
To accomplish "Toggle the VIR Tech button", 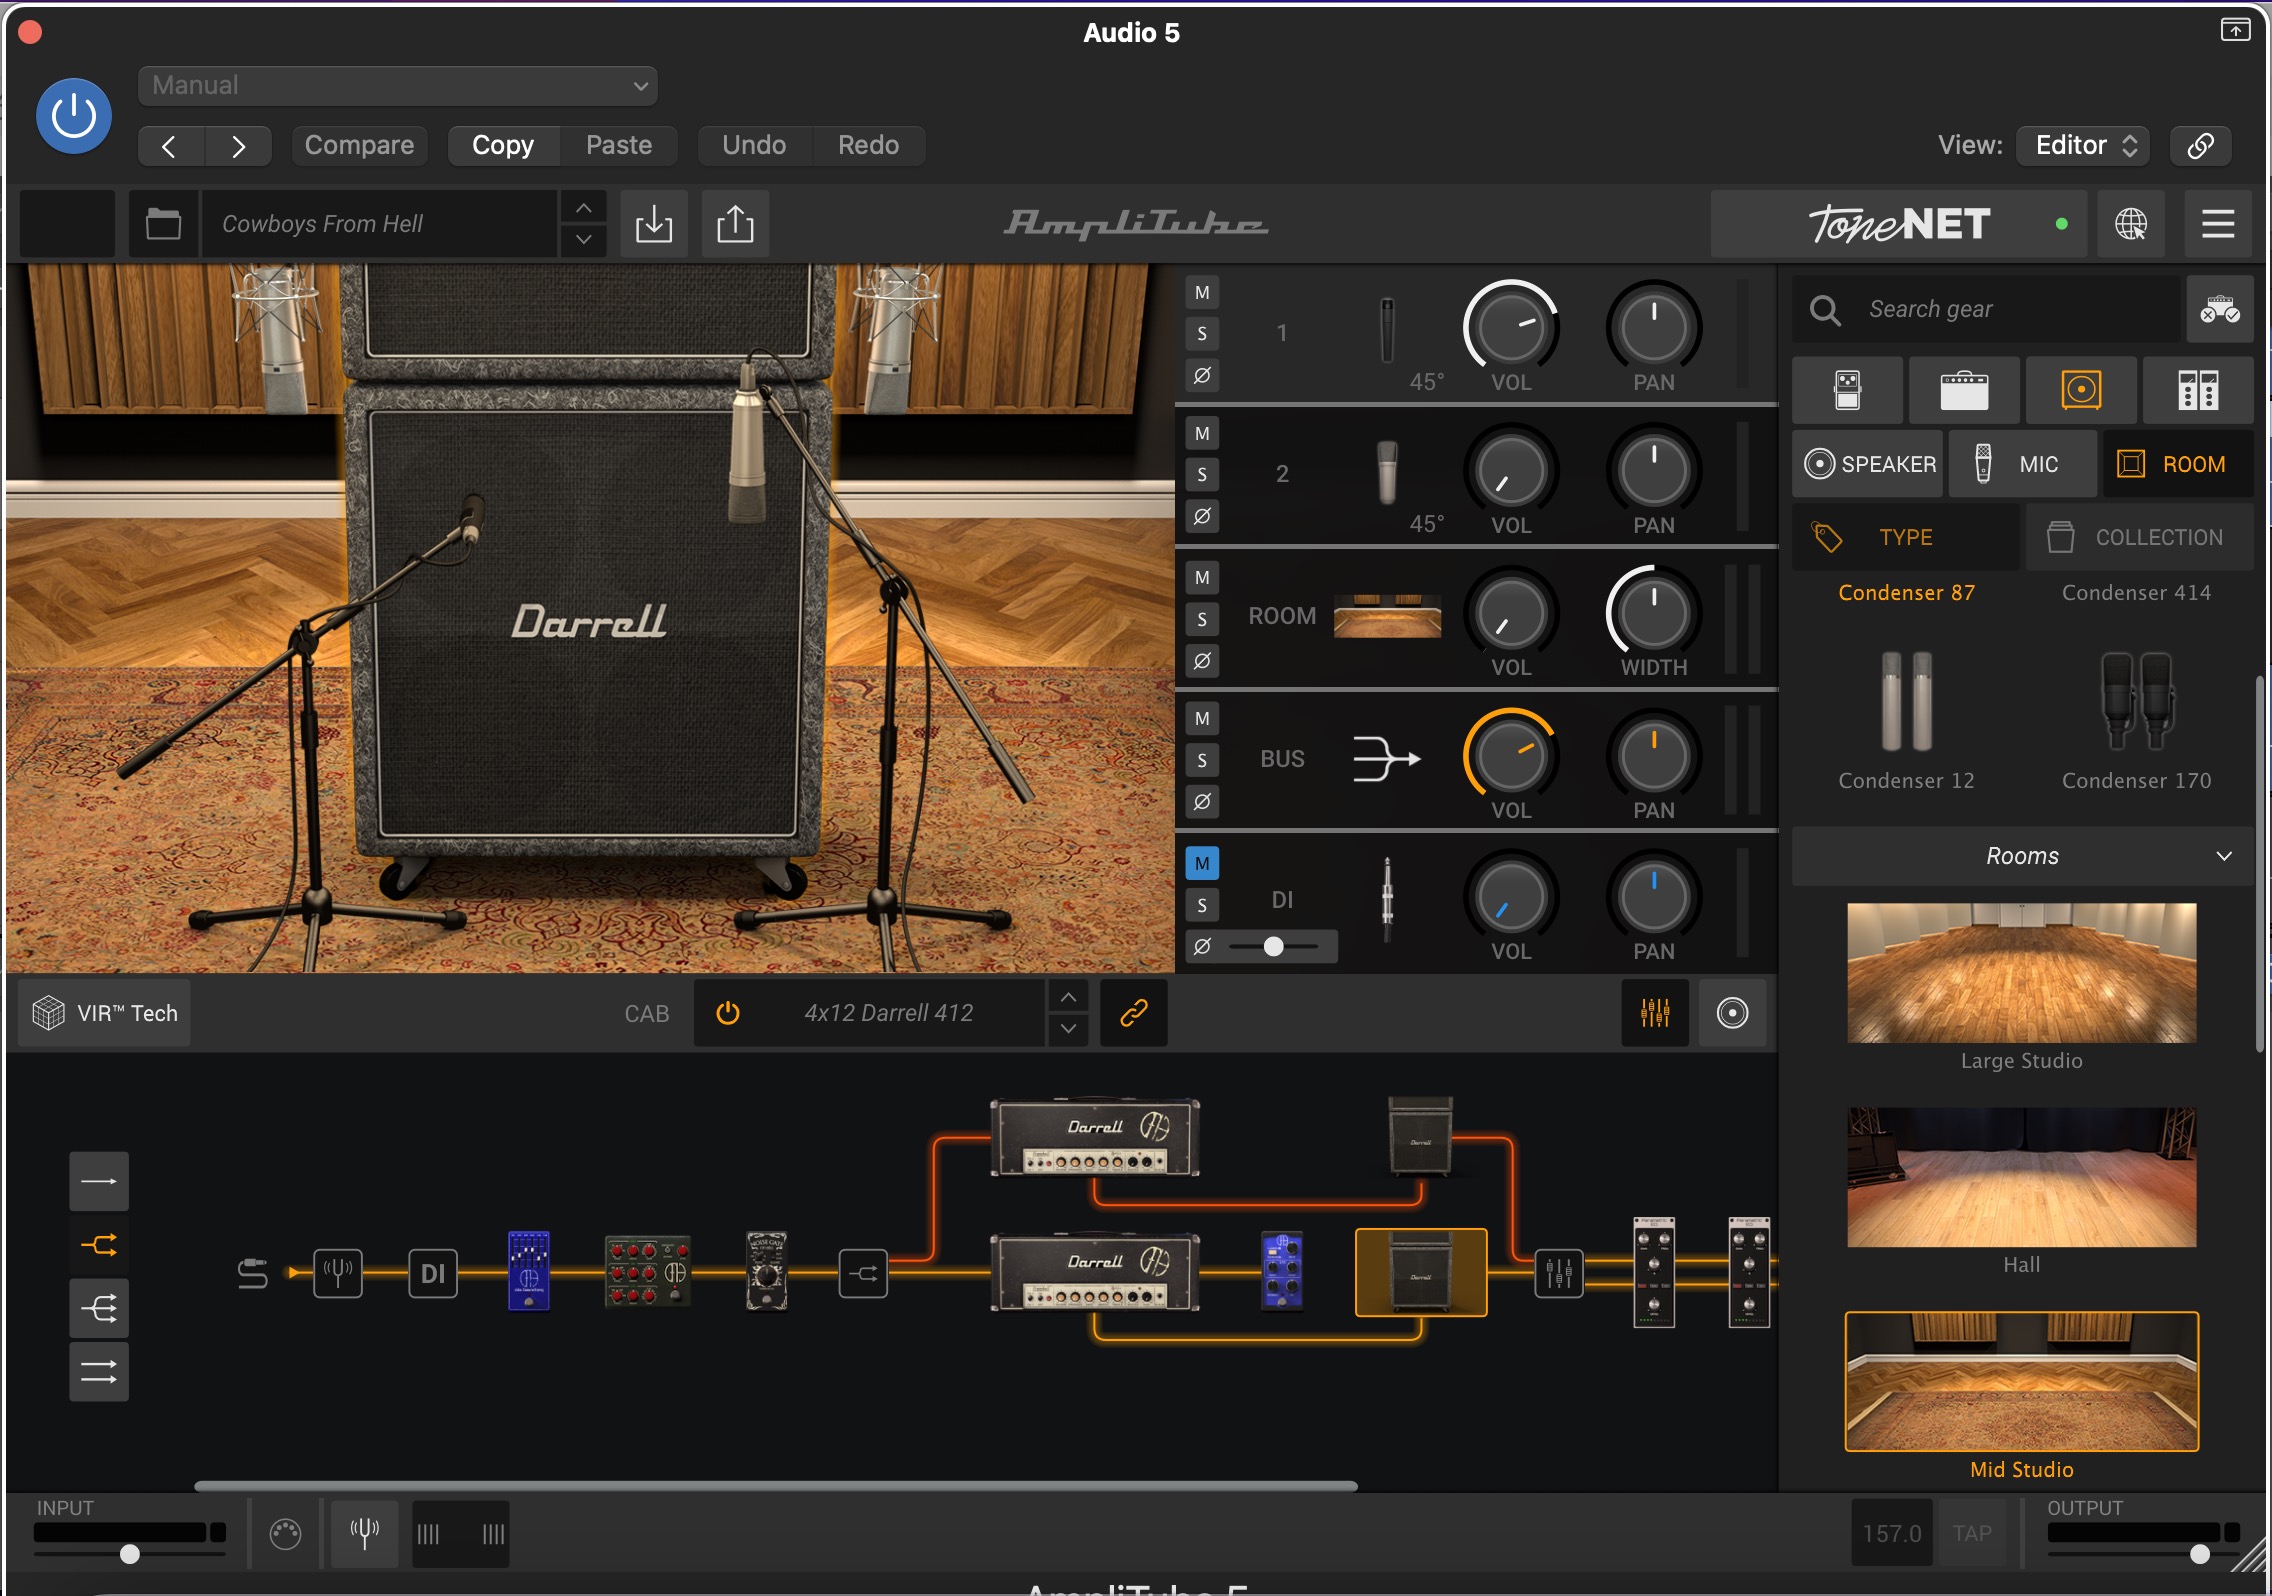I will (105, 1014).
